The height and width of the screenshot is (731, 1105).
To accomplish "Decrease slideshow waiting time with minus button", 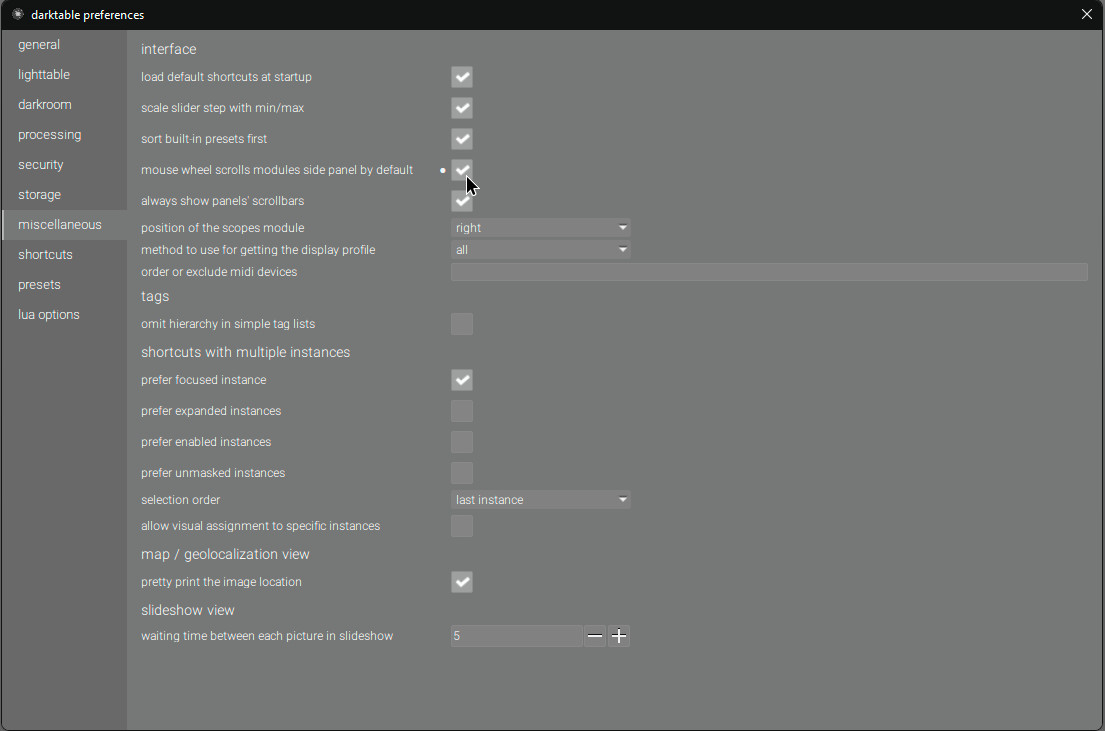I will (x=595, y=635).
